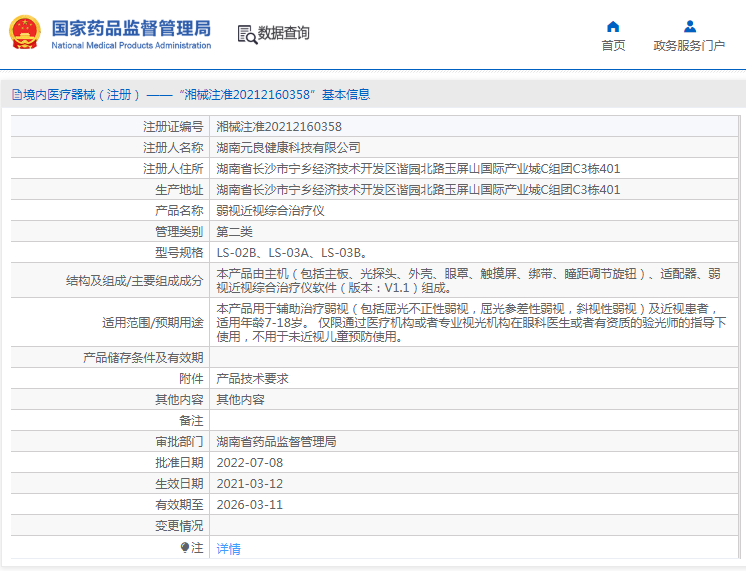This screenshot has height=571, width=746.
Task: Click the bulb icon beside 注
Action: coord(185,548)
